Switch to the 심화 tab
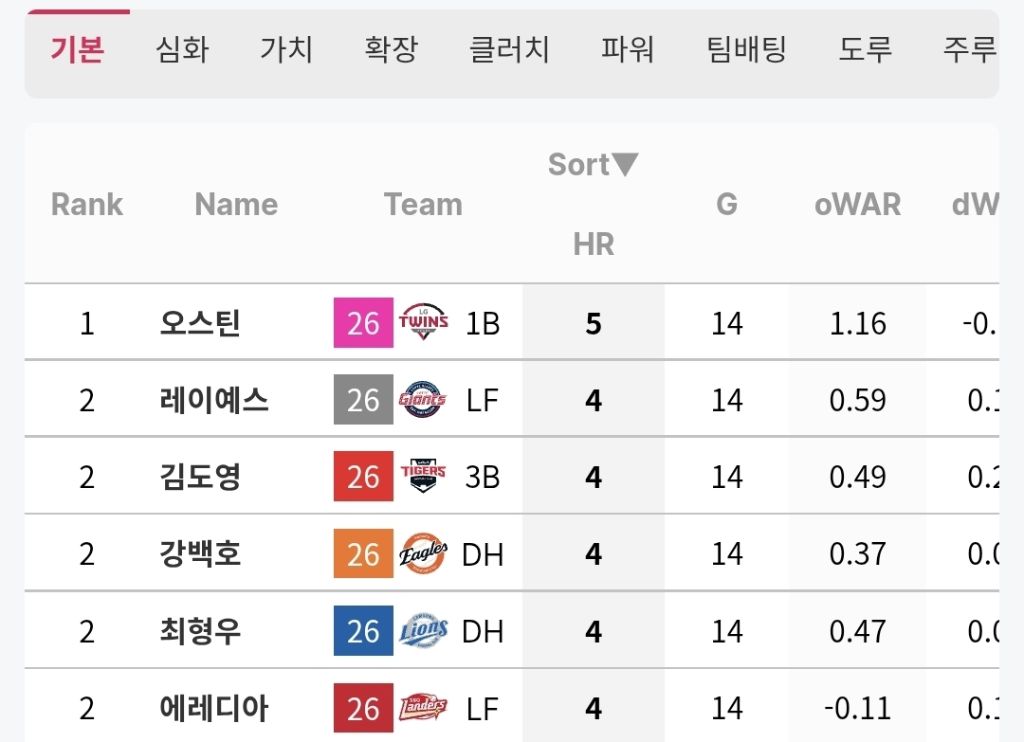This screenshot has width=1024, height=742. click(x=182, y=49)
